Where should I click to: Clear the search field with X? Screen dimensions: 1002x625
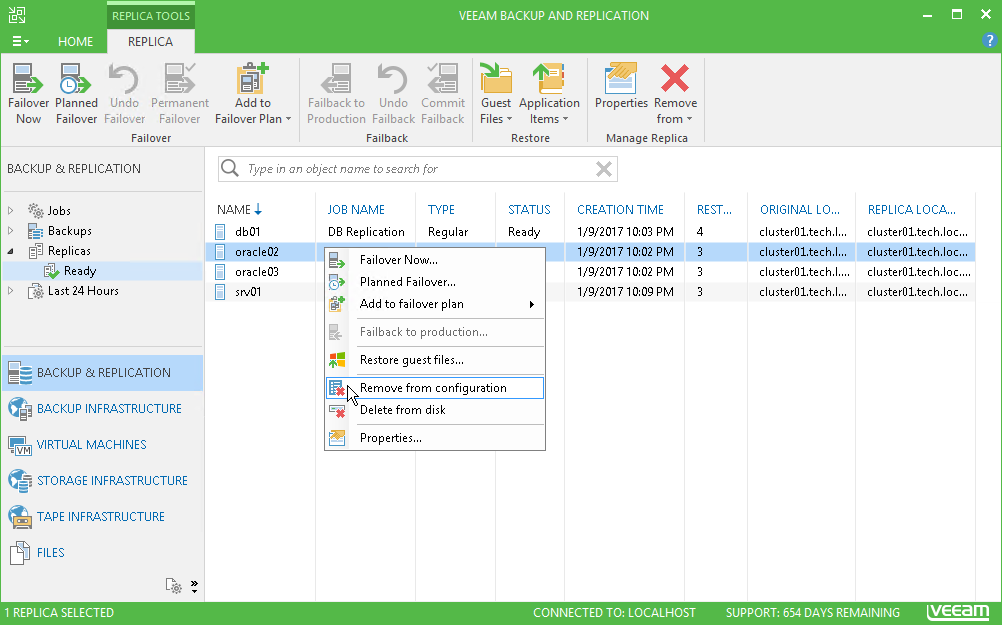pos(603,169)
